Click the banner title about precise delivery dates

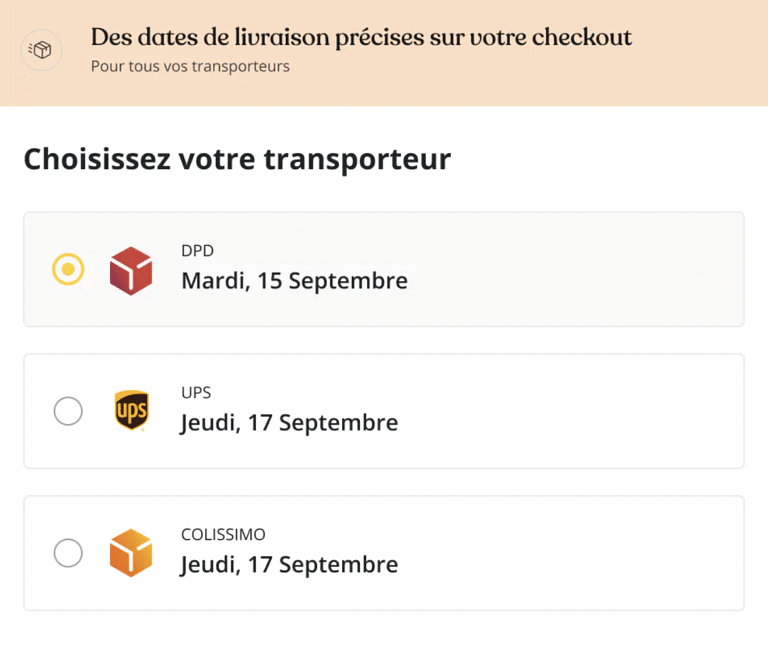[361, 38]
